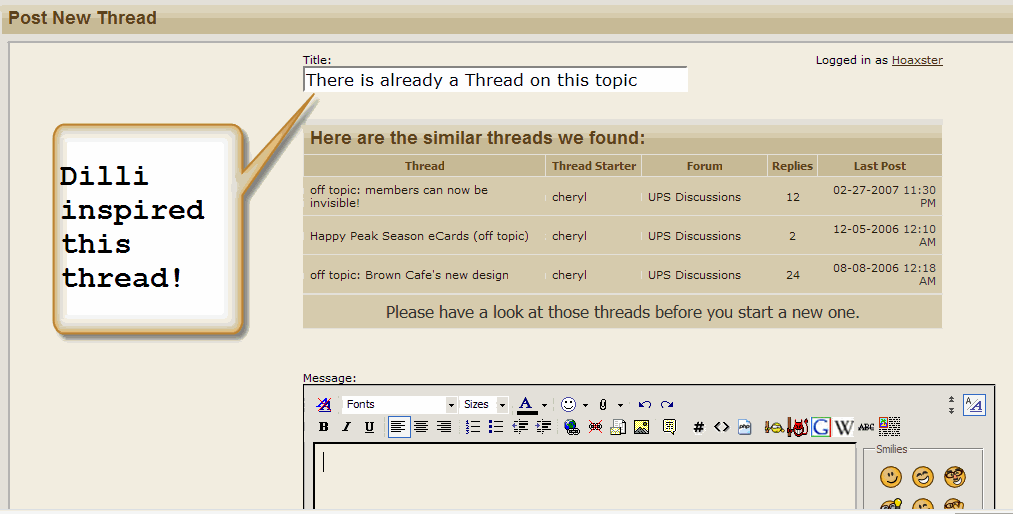Insert the squinting grin smilie
The image size is (1013, 514).
(923, 477)
